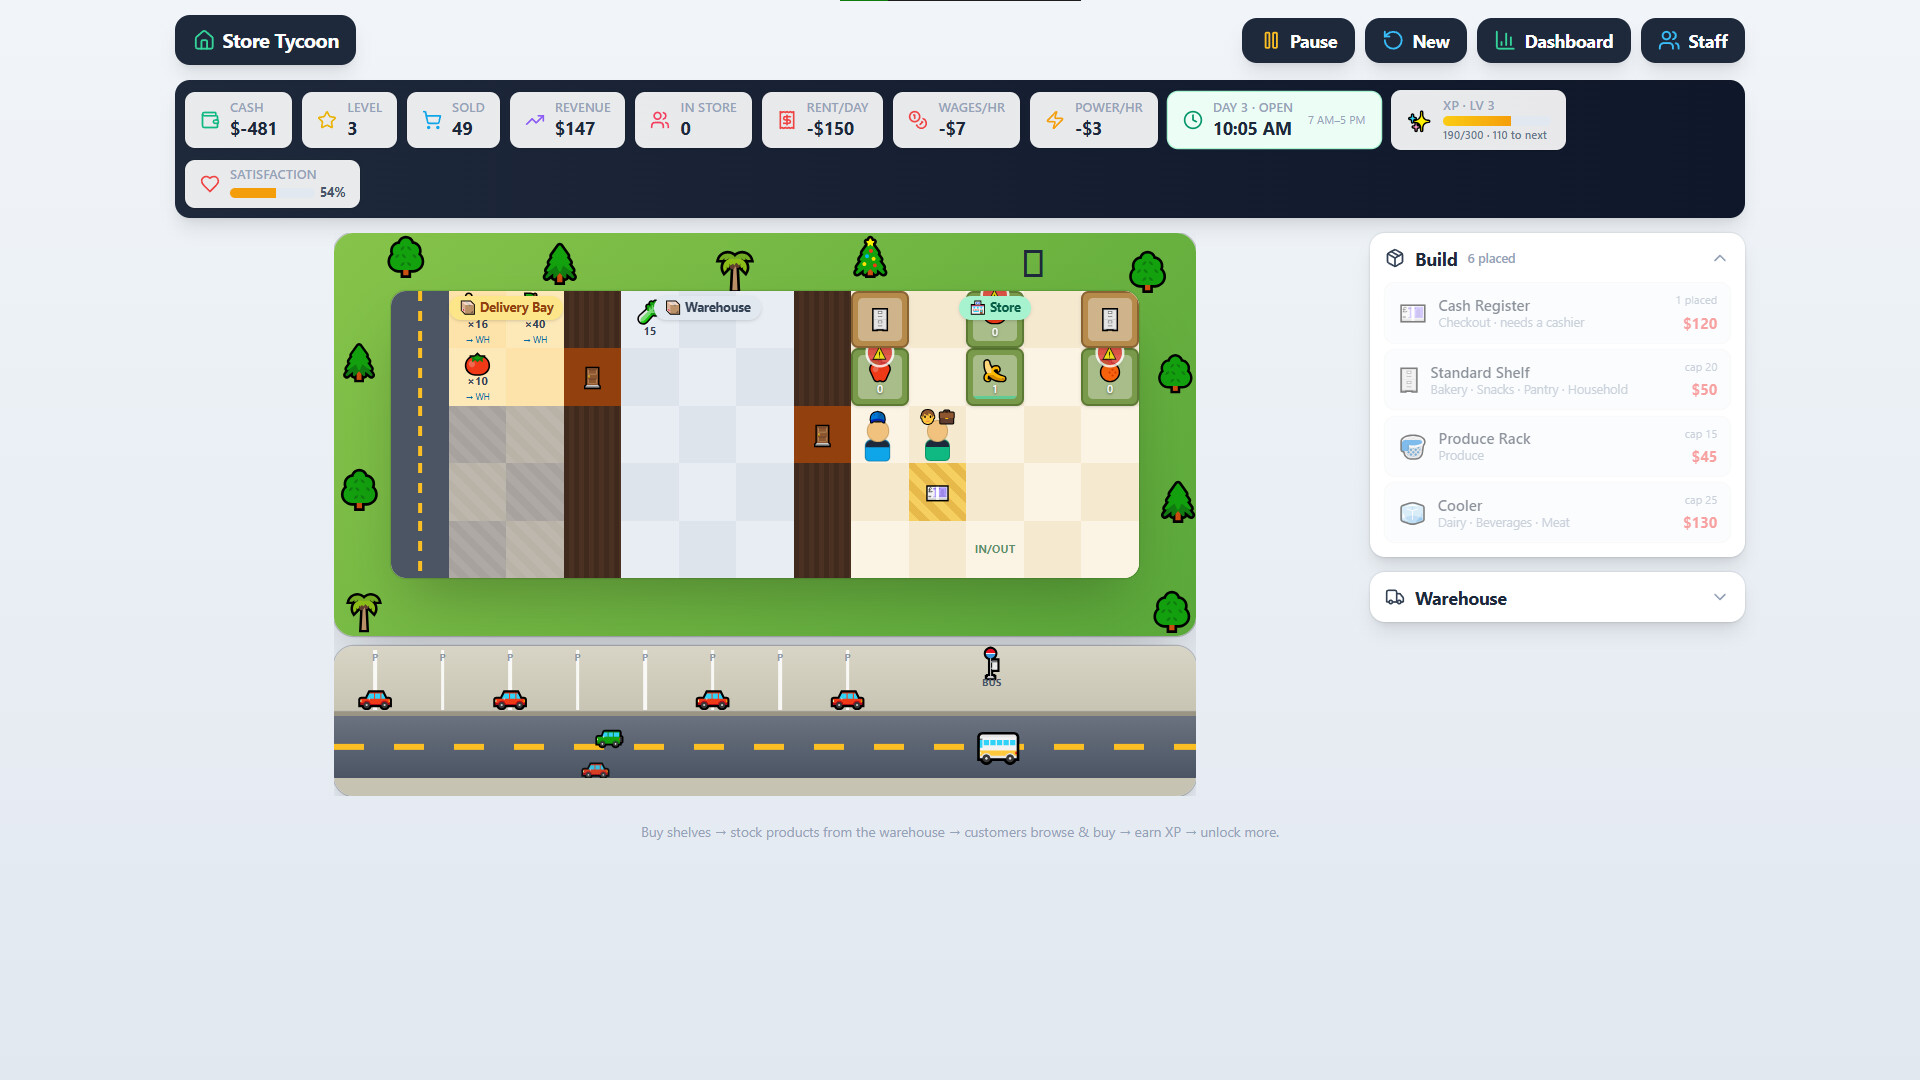This screenshot has height=1080, width=1920.
Task: Select the customer with briefcase
Action: (937, 435)
